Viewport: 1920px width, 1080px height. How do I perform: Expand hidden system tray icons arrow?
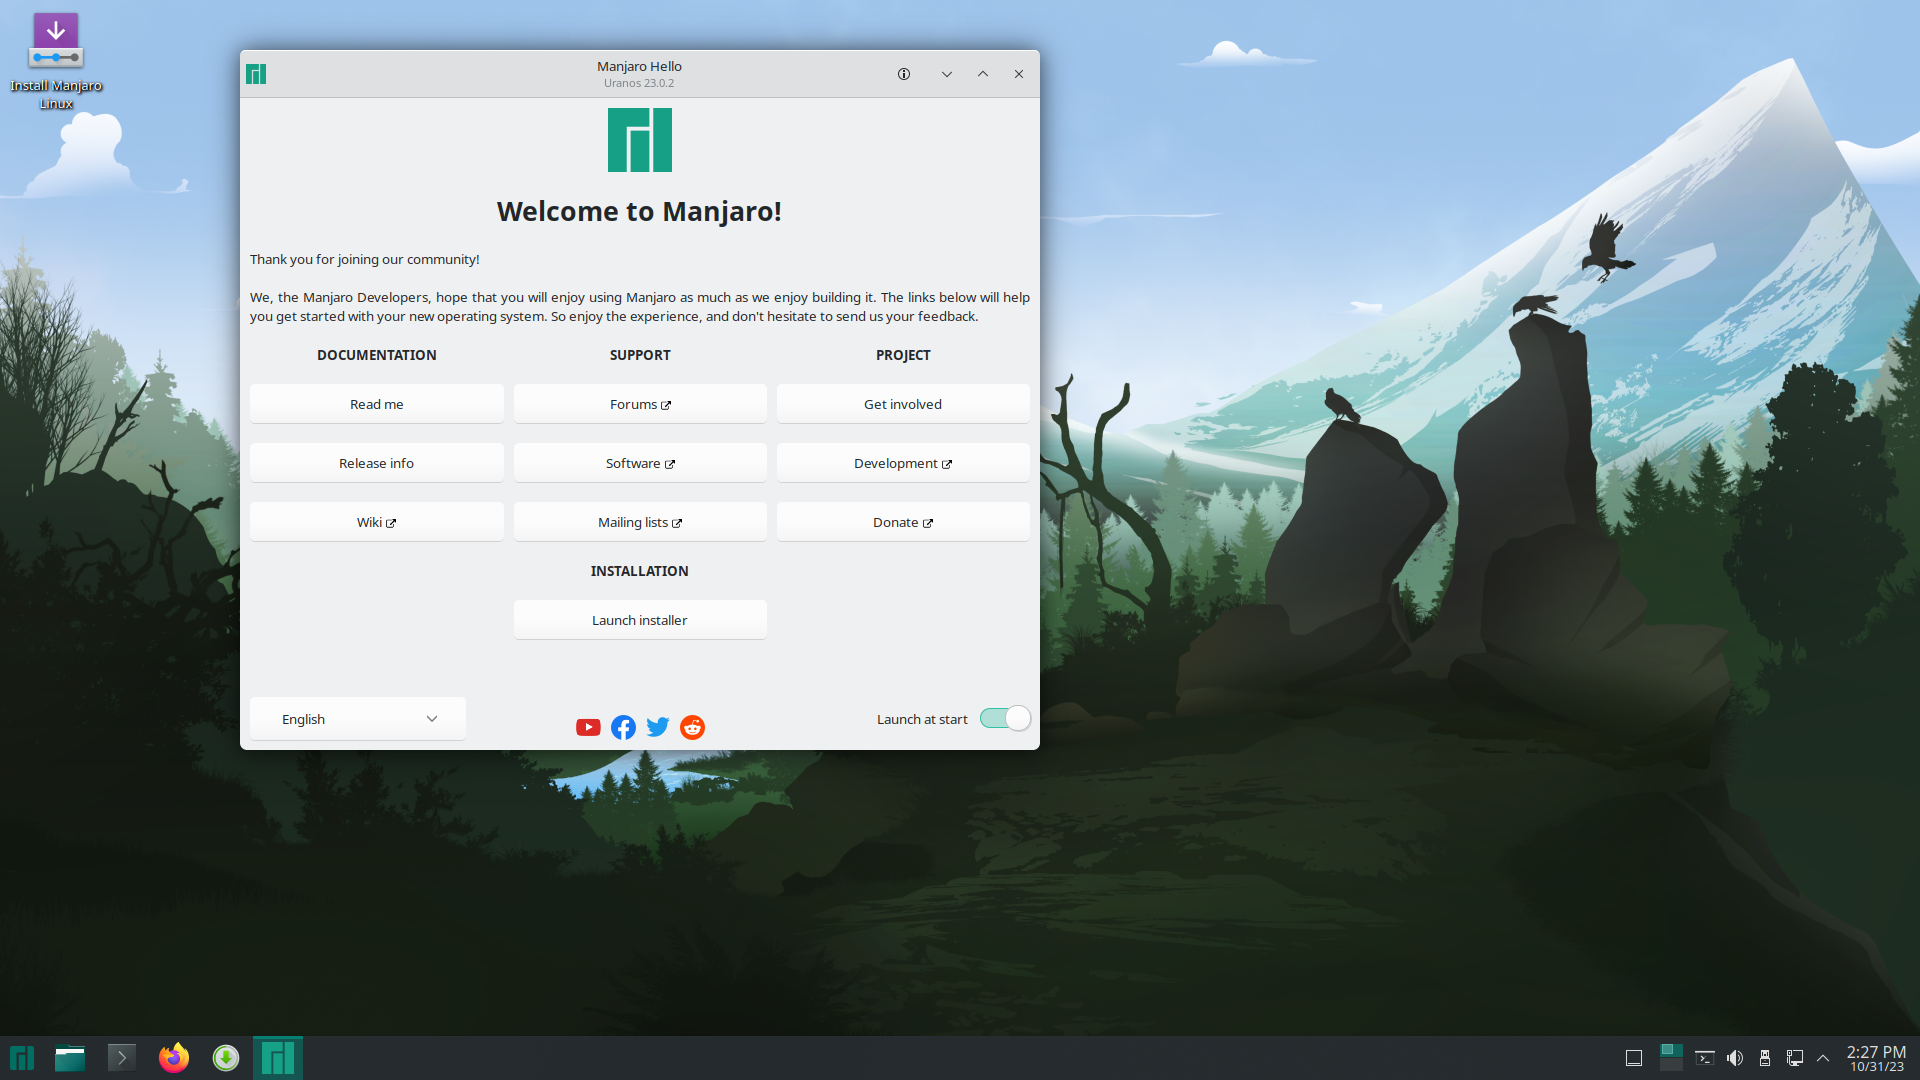(x=1823, y=1058)
